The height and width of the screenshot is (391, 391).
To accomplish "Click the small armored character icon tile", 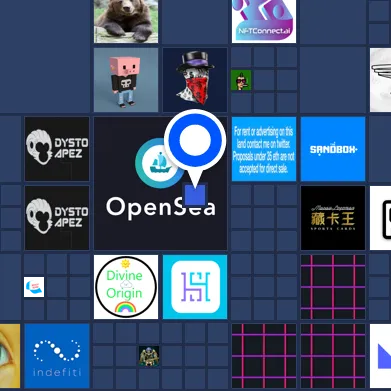I will [x=149, y=356].
